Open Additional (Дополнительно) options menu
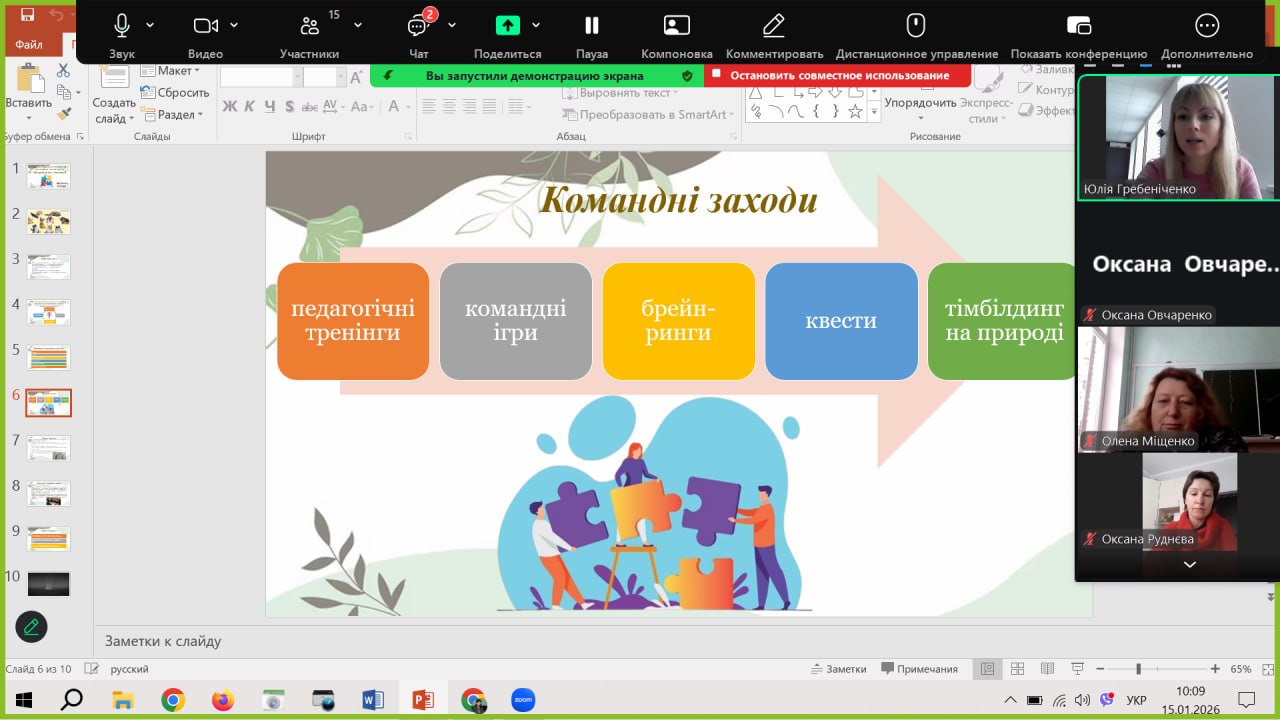This screenshot has width=1280, height=720. [1207, 26]
